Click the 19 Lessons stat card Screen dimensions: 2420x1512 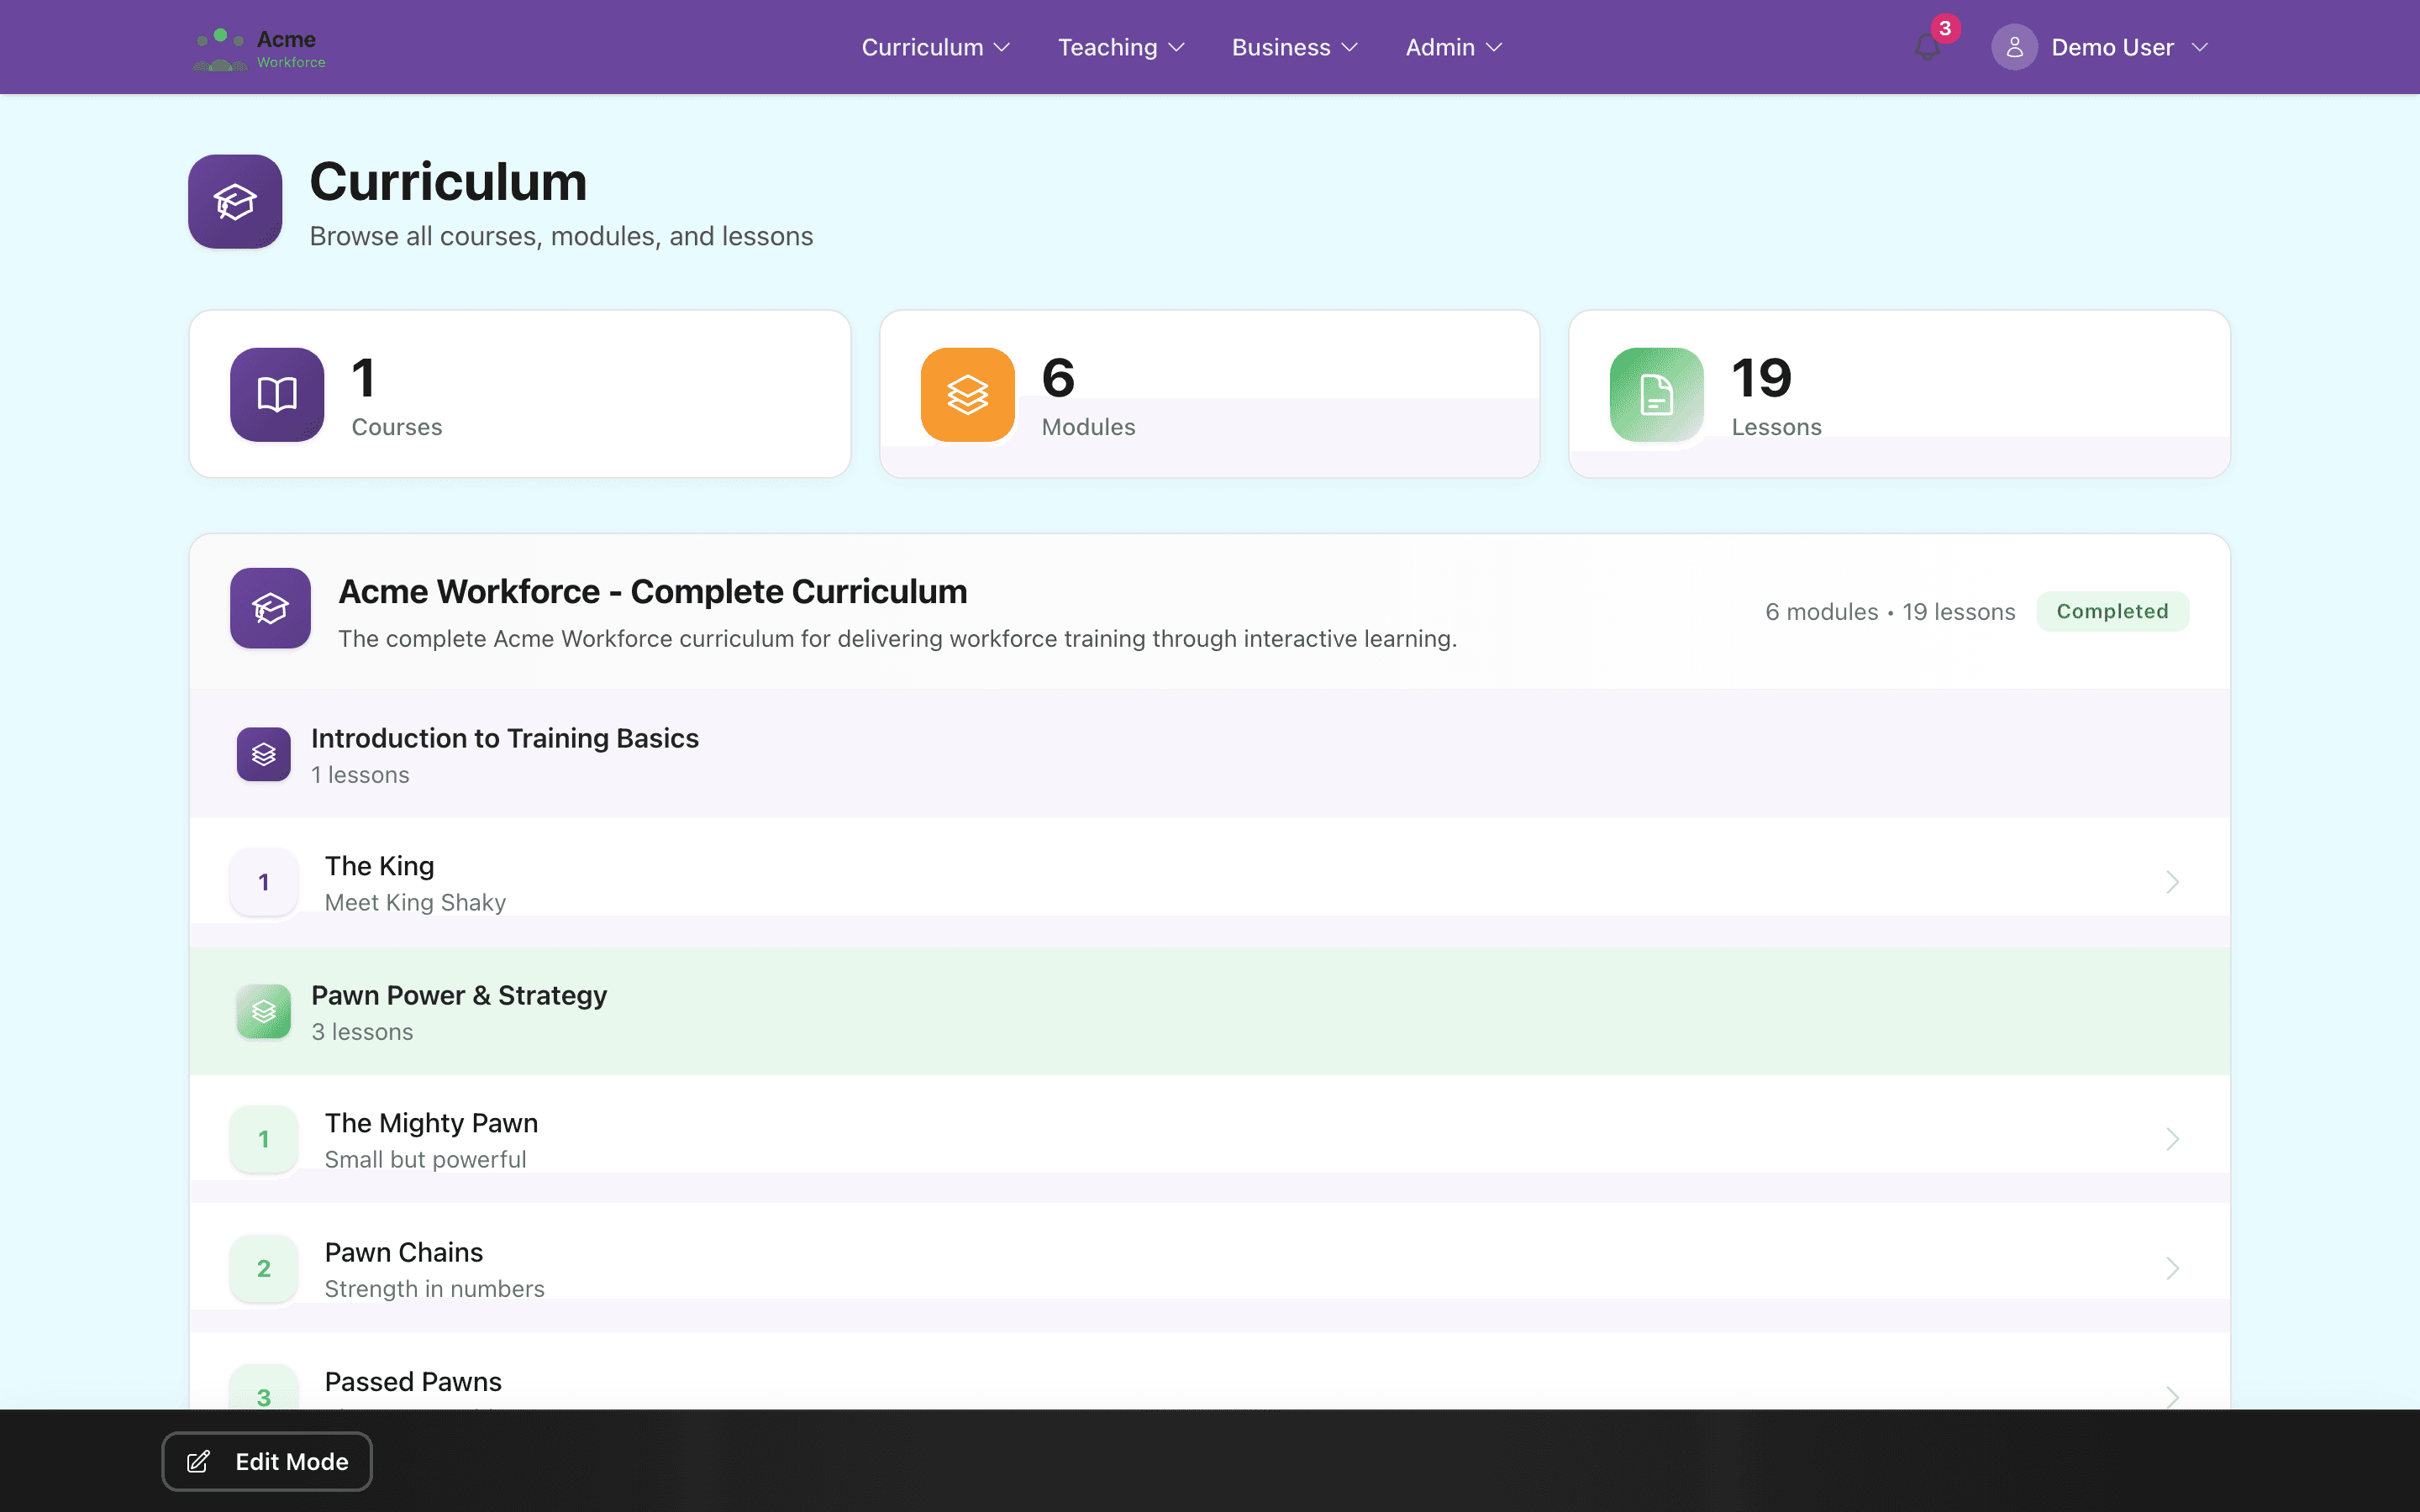click(x=1899, y=394)
